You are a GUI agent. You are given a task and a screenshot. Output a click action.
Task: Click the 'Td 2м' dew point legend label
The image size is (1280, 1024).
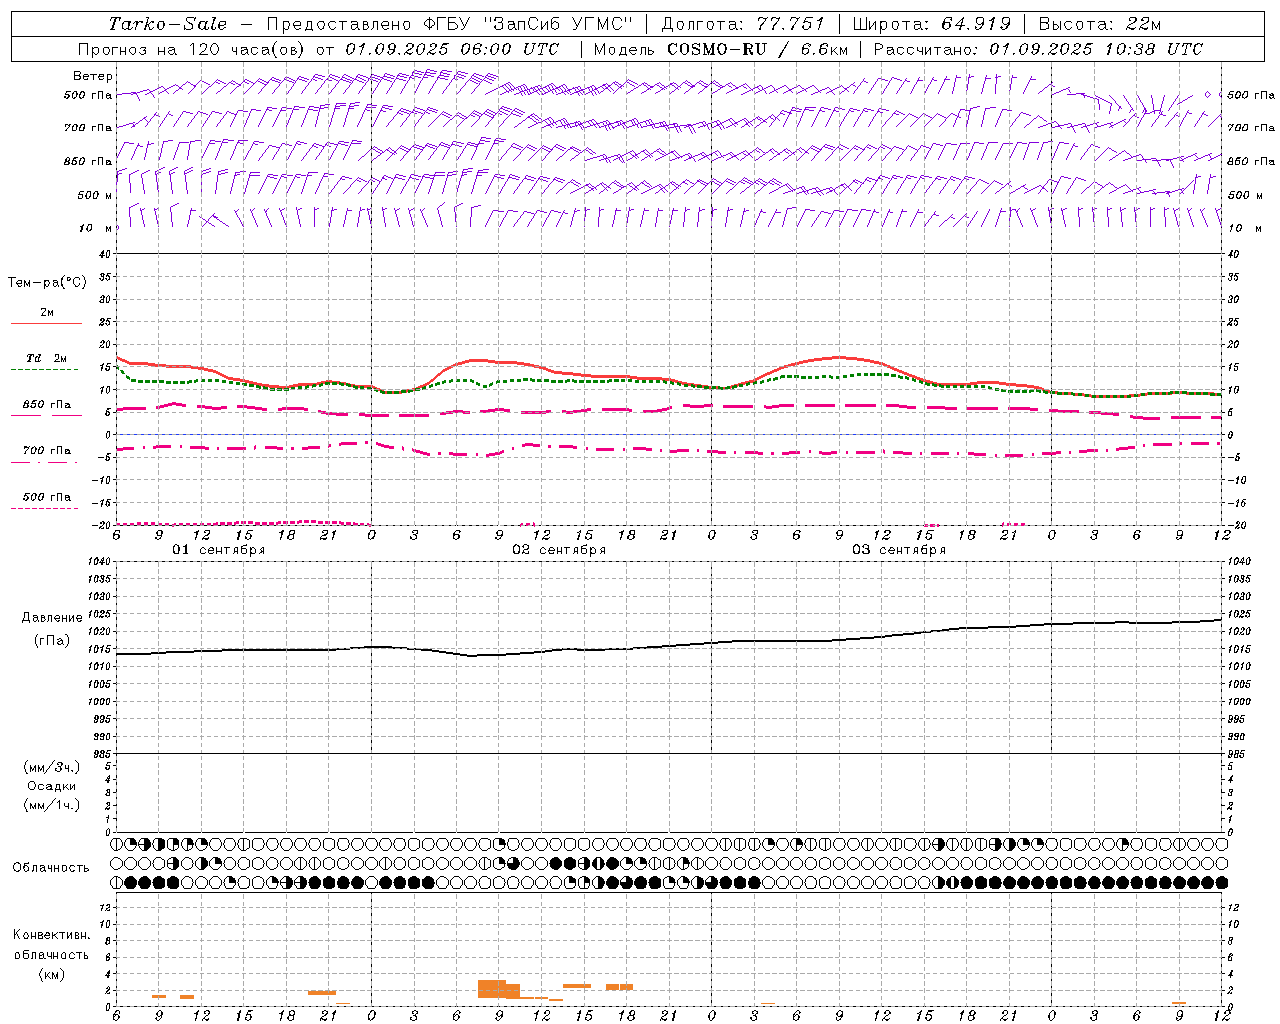point(47,358)
